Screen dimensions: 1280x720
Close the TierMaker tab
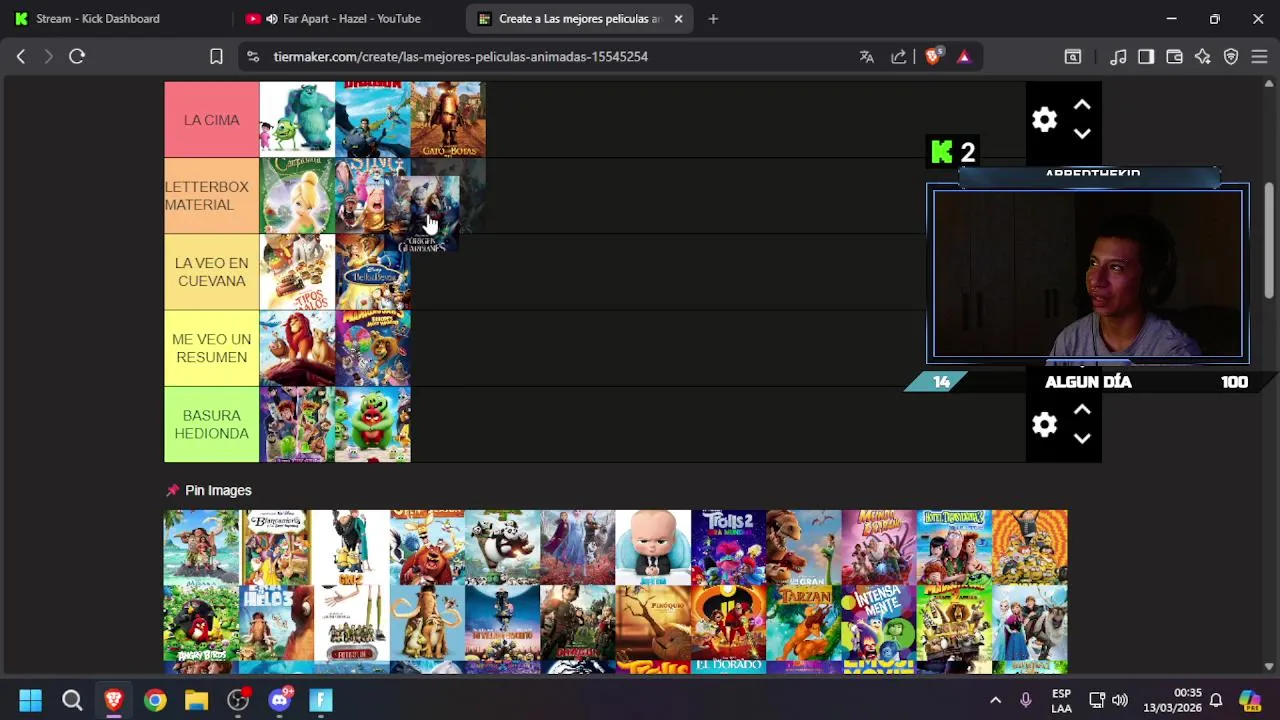click(x=678, y=18)
